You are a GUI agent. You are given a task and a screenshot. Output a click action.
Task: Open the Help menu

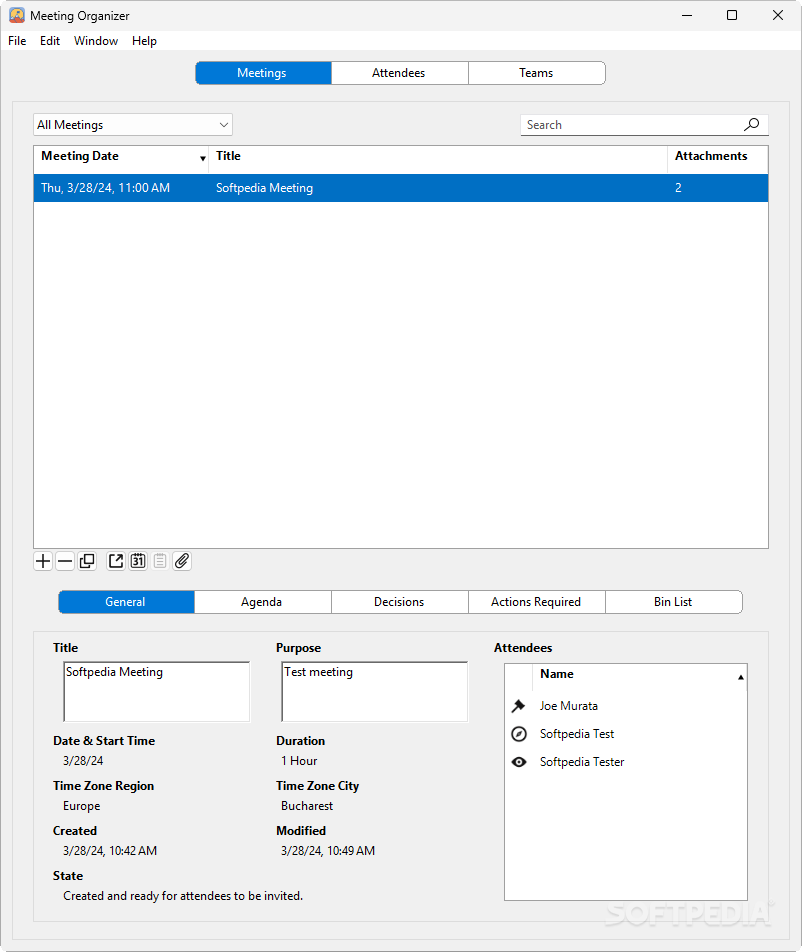click(144, 41)
